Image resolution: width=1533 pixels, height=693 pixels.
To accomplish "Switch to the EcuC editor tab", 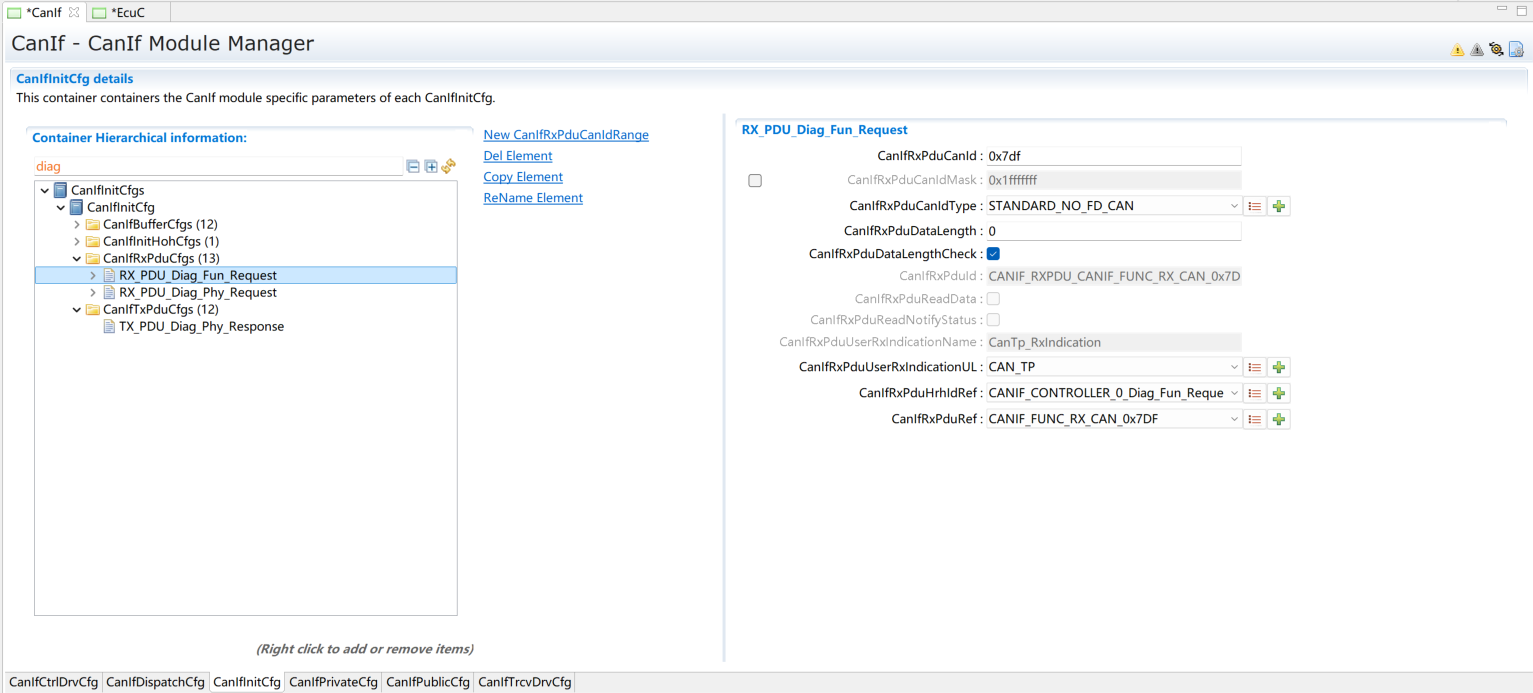I will point(127,12).
